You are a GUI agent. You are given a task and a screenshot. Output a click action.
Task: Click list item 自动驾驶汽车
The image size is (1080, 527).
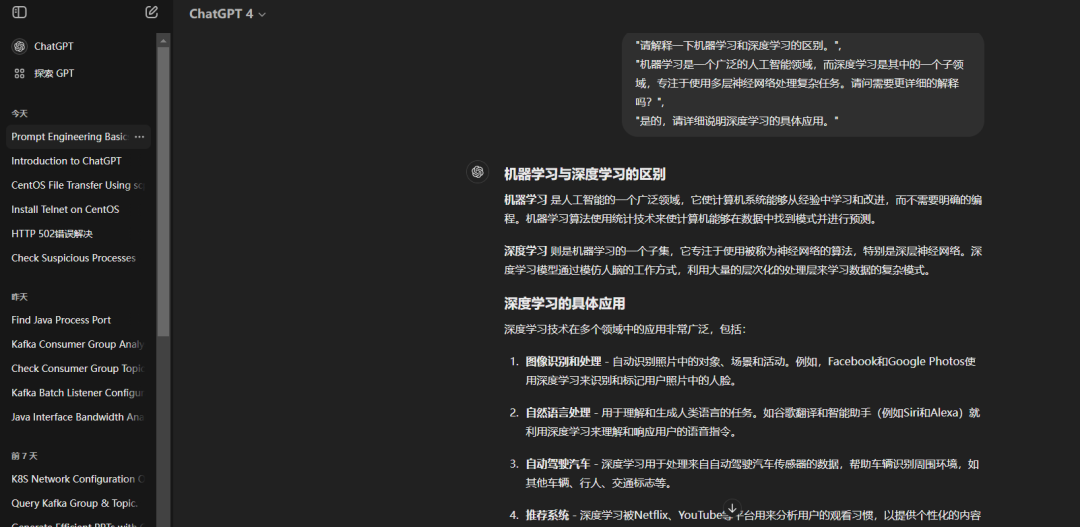pos(558,465)
